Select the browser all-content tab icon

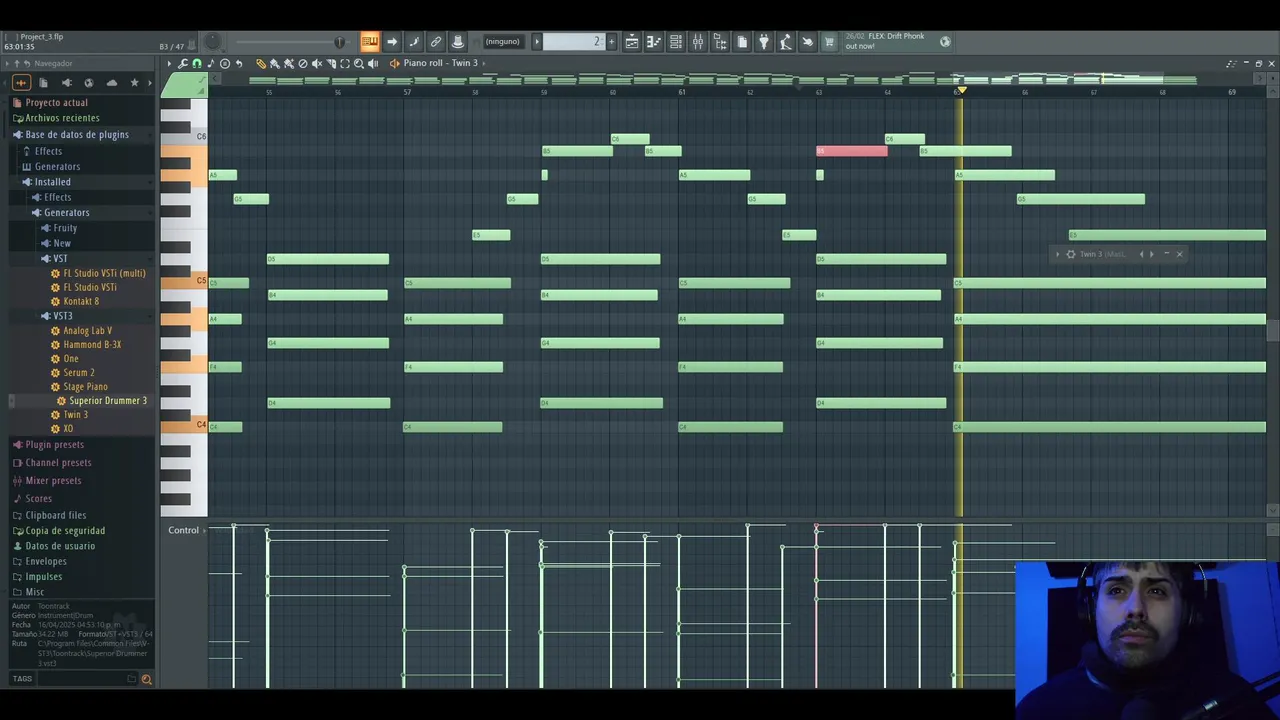21,82
